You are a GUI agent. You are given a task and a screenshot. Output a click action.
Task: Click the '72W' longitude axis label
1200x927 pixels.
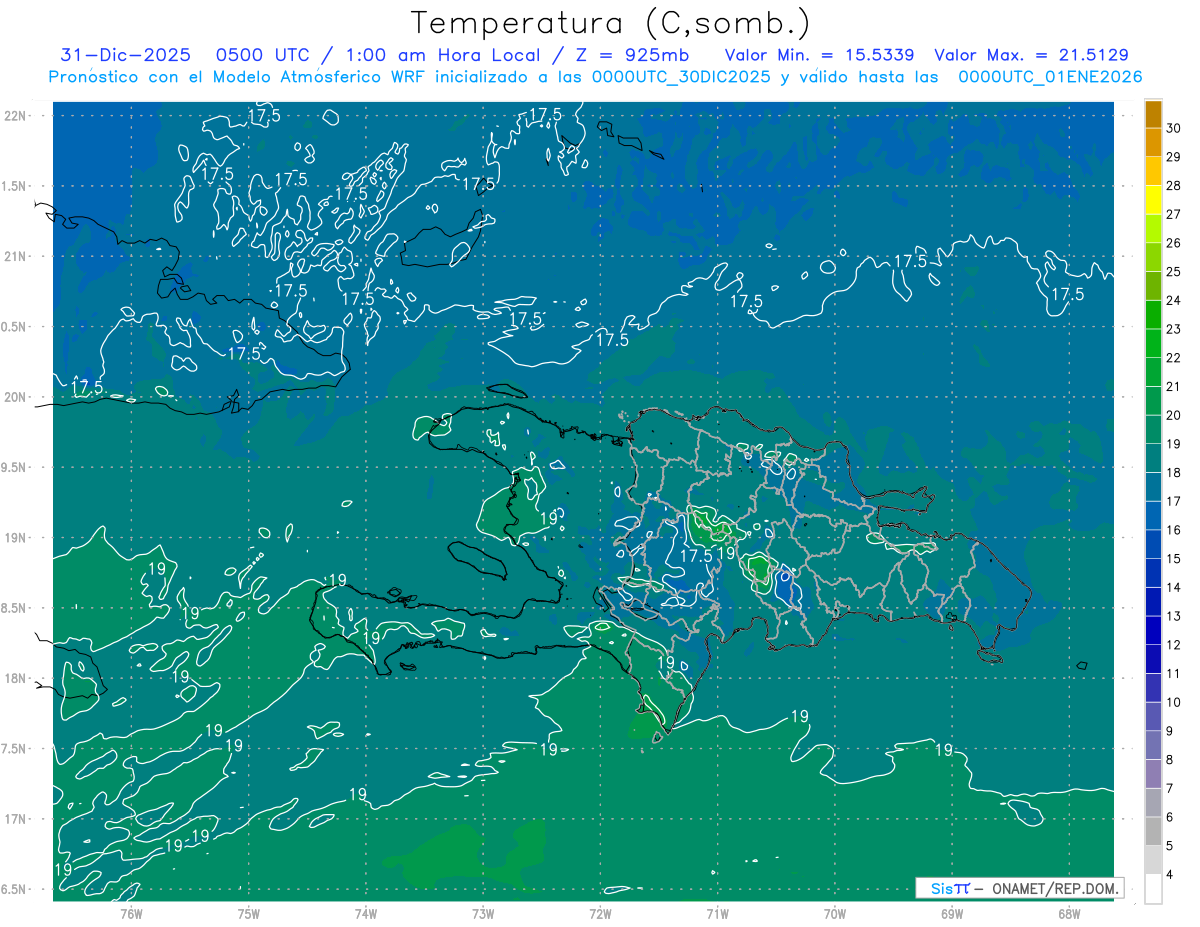pyautogui.click(x=600, y=913)
